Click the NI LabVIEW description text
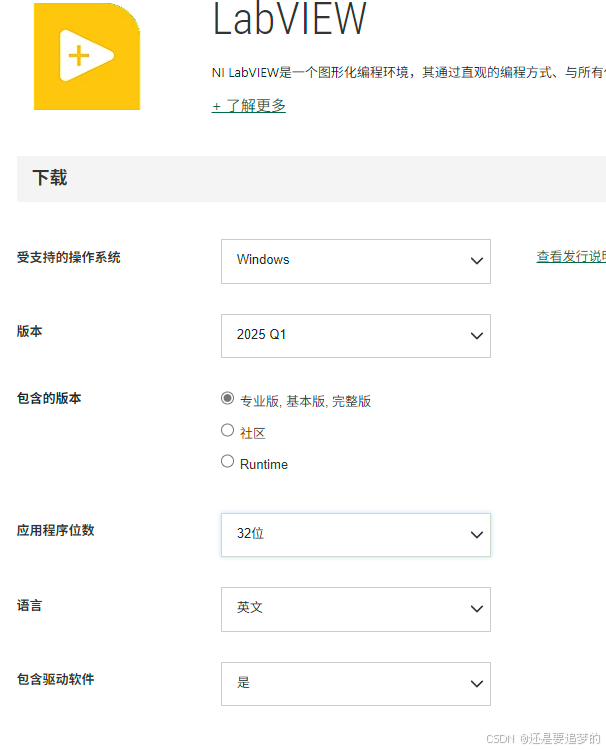Viewport: 606px width, 750px height. pos(409,73)
